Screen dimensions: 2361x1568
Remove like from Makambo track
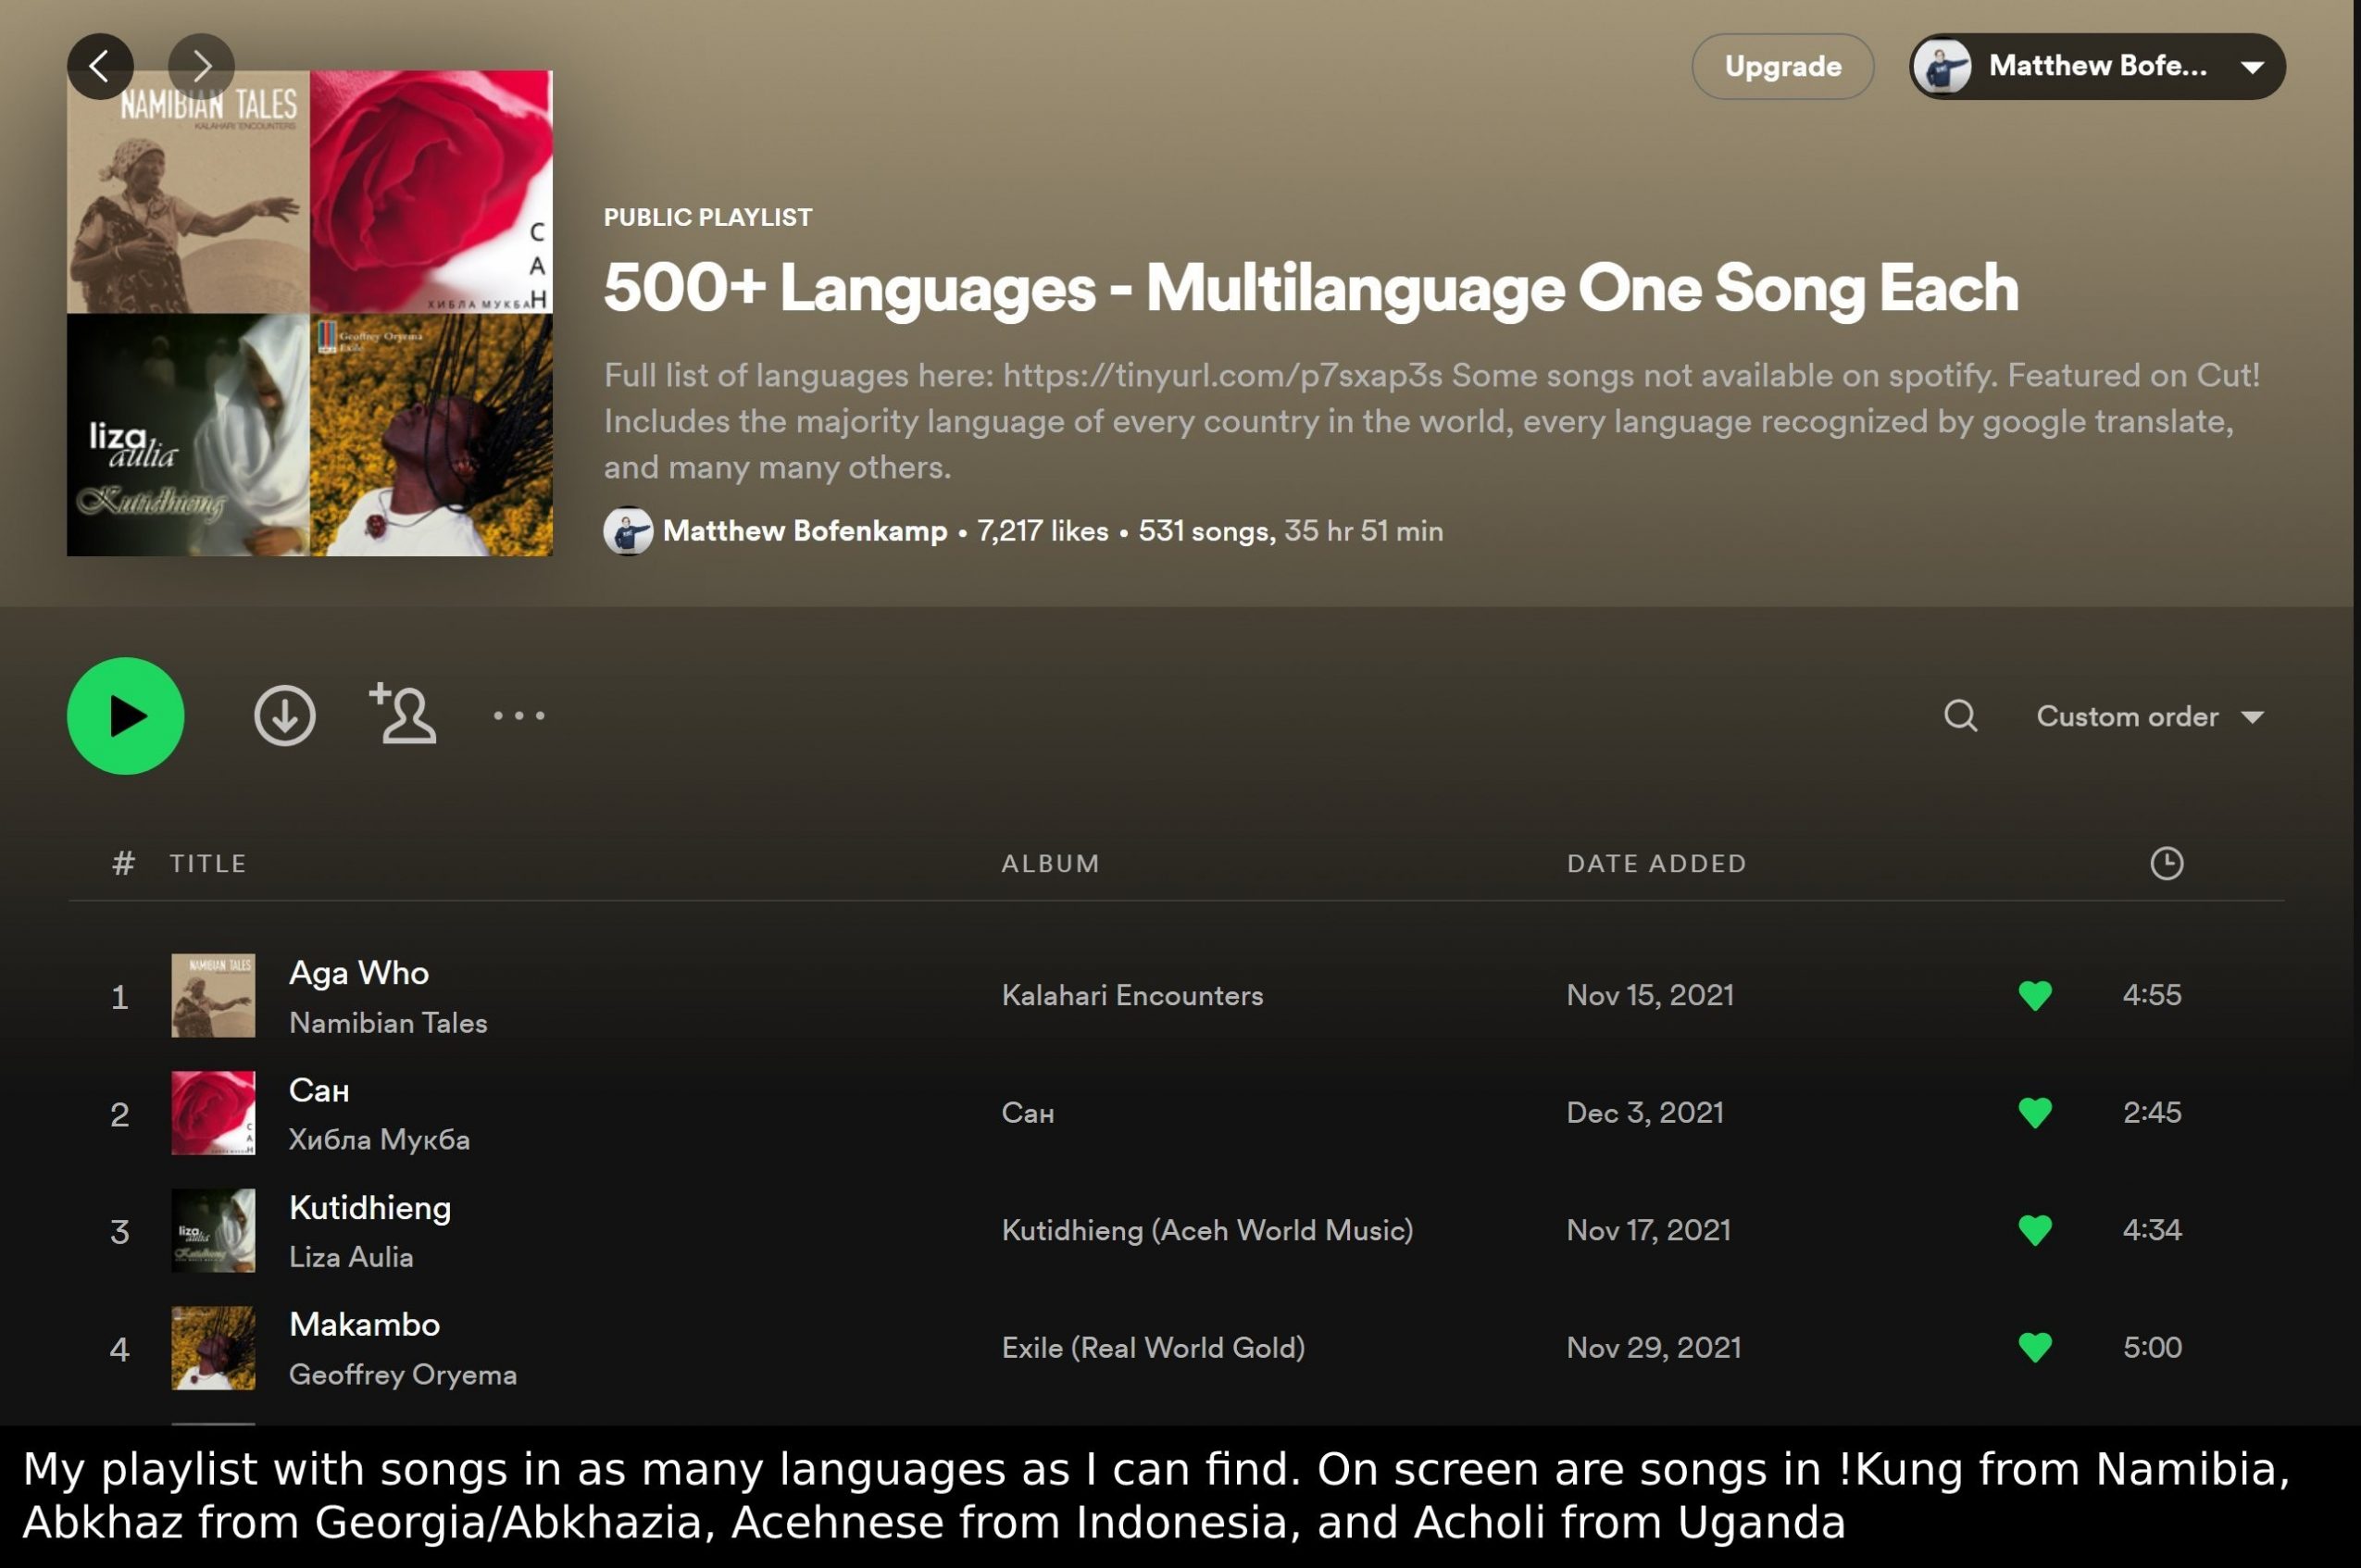coord(2035,1347)
